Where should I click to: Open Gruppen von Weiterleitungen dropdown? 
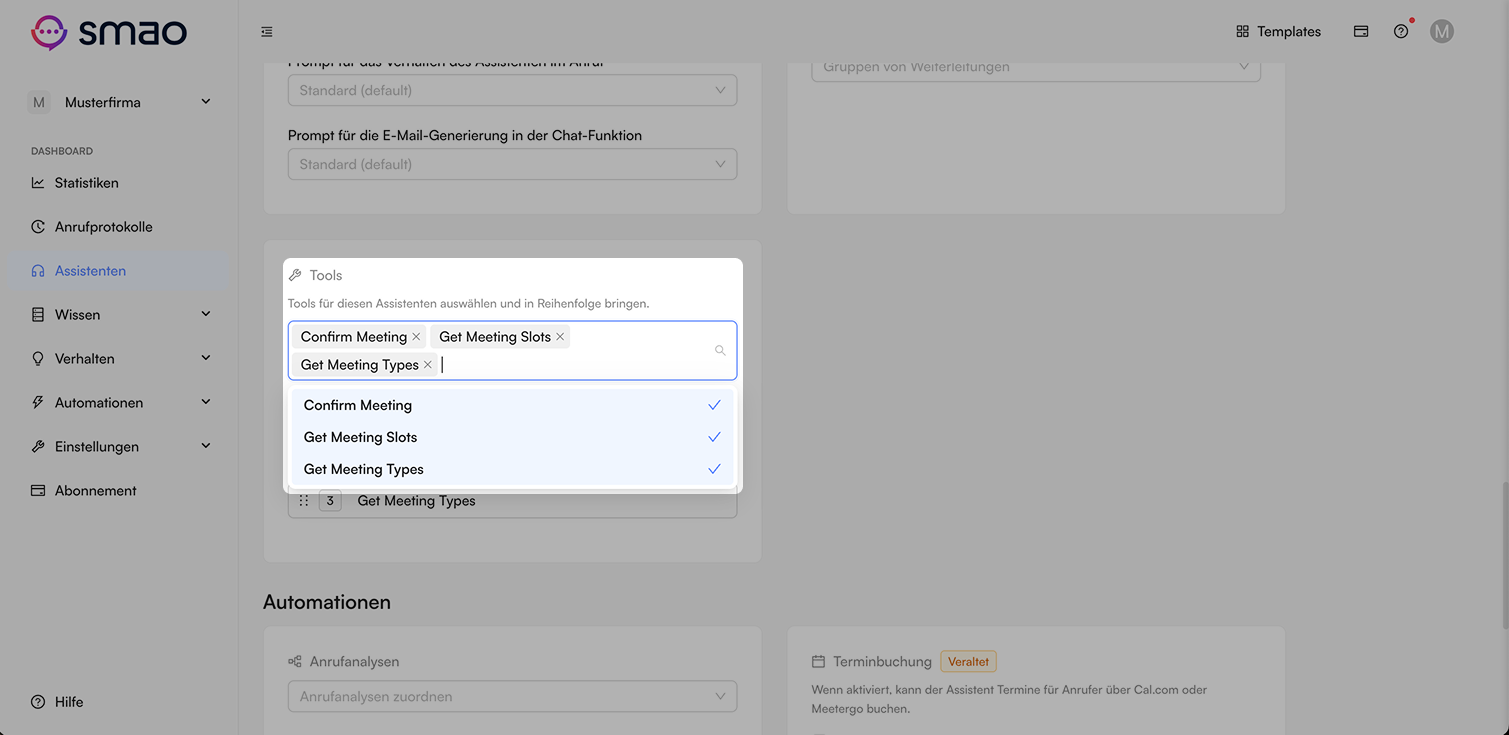point(1036,67)
